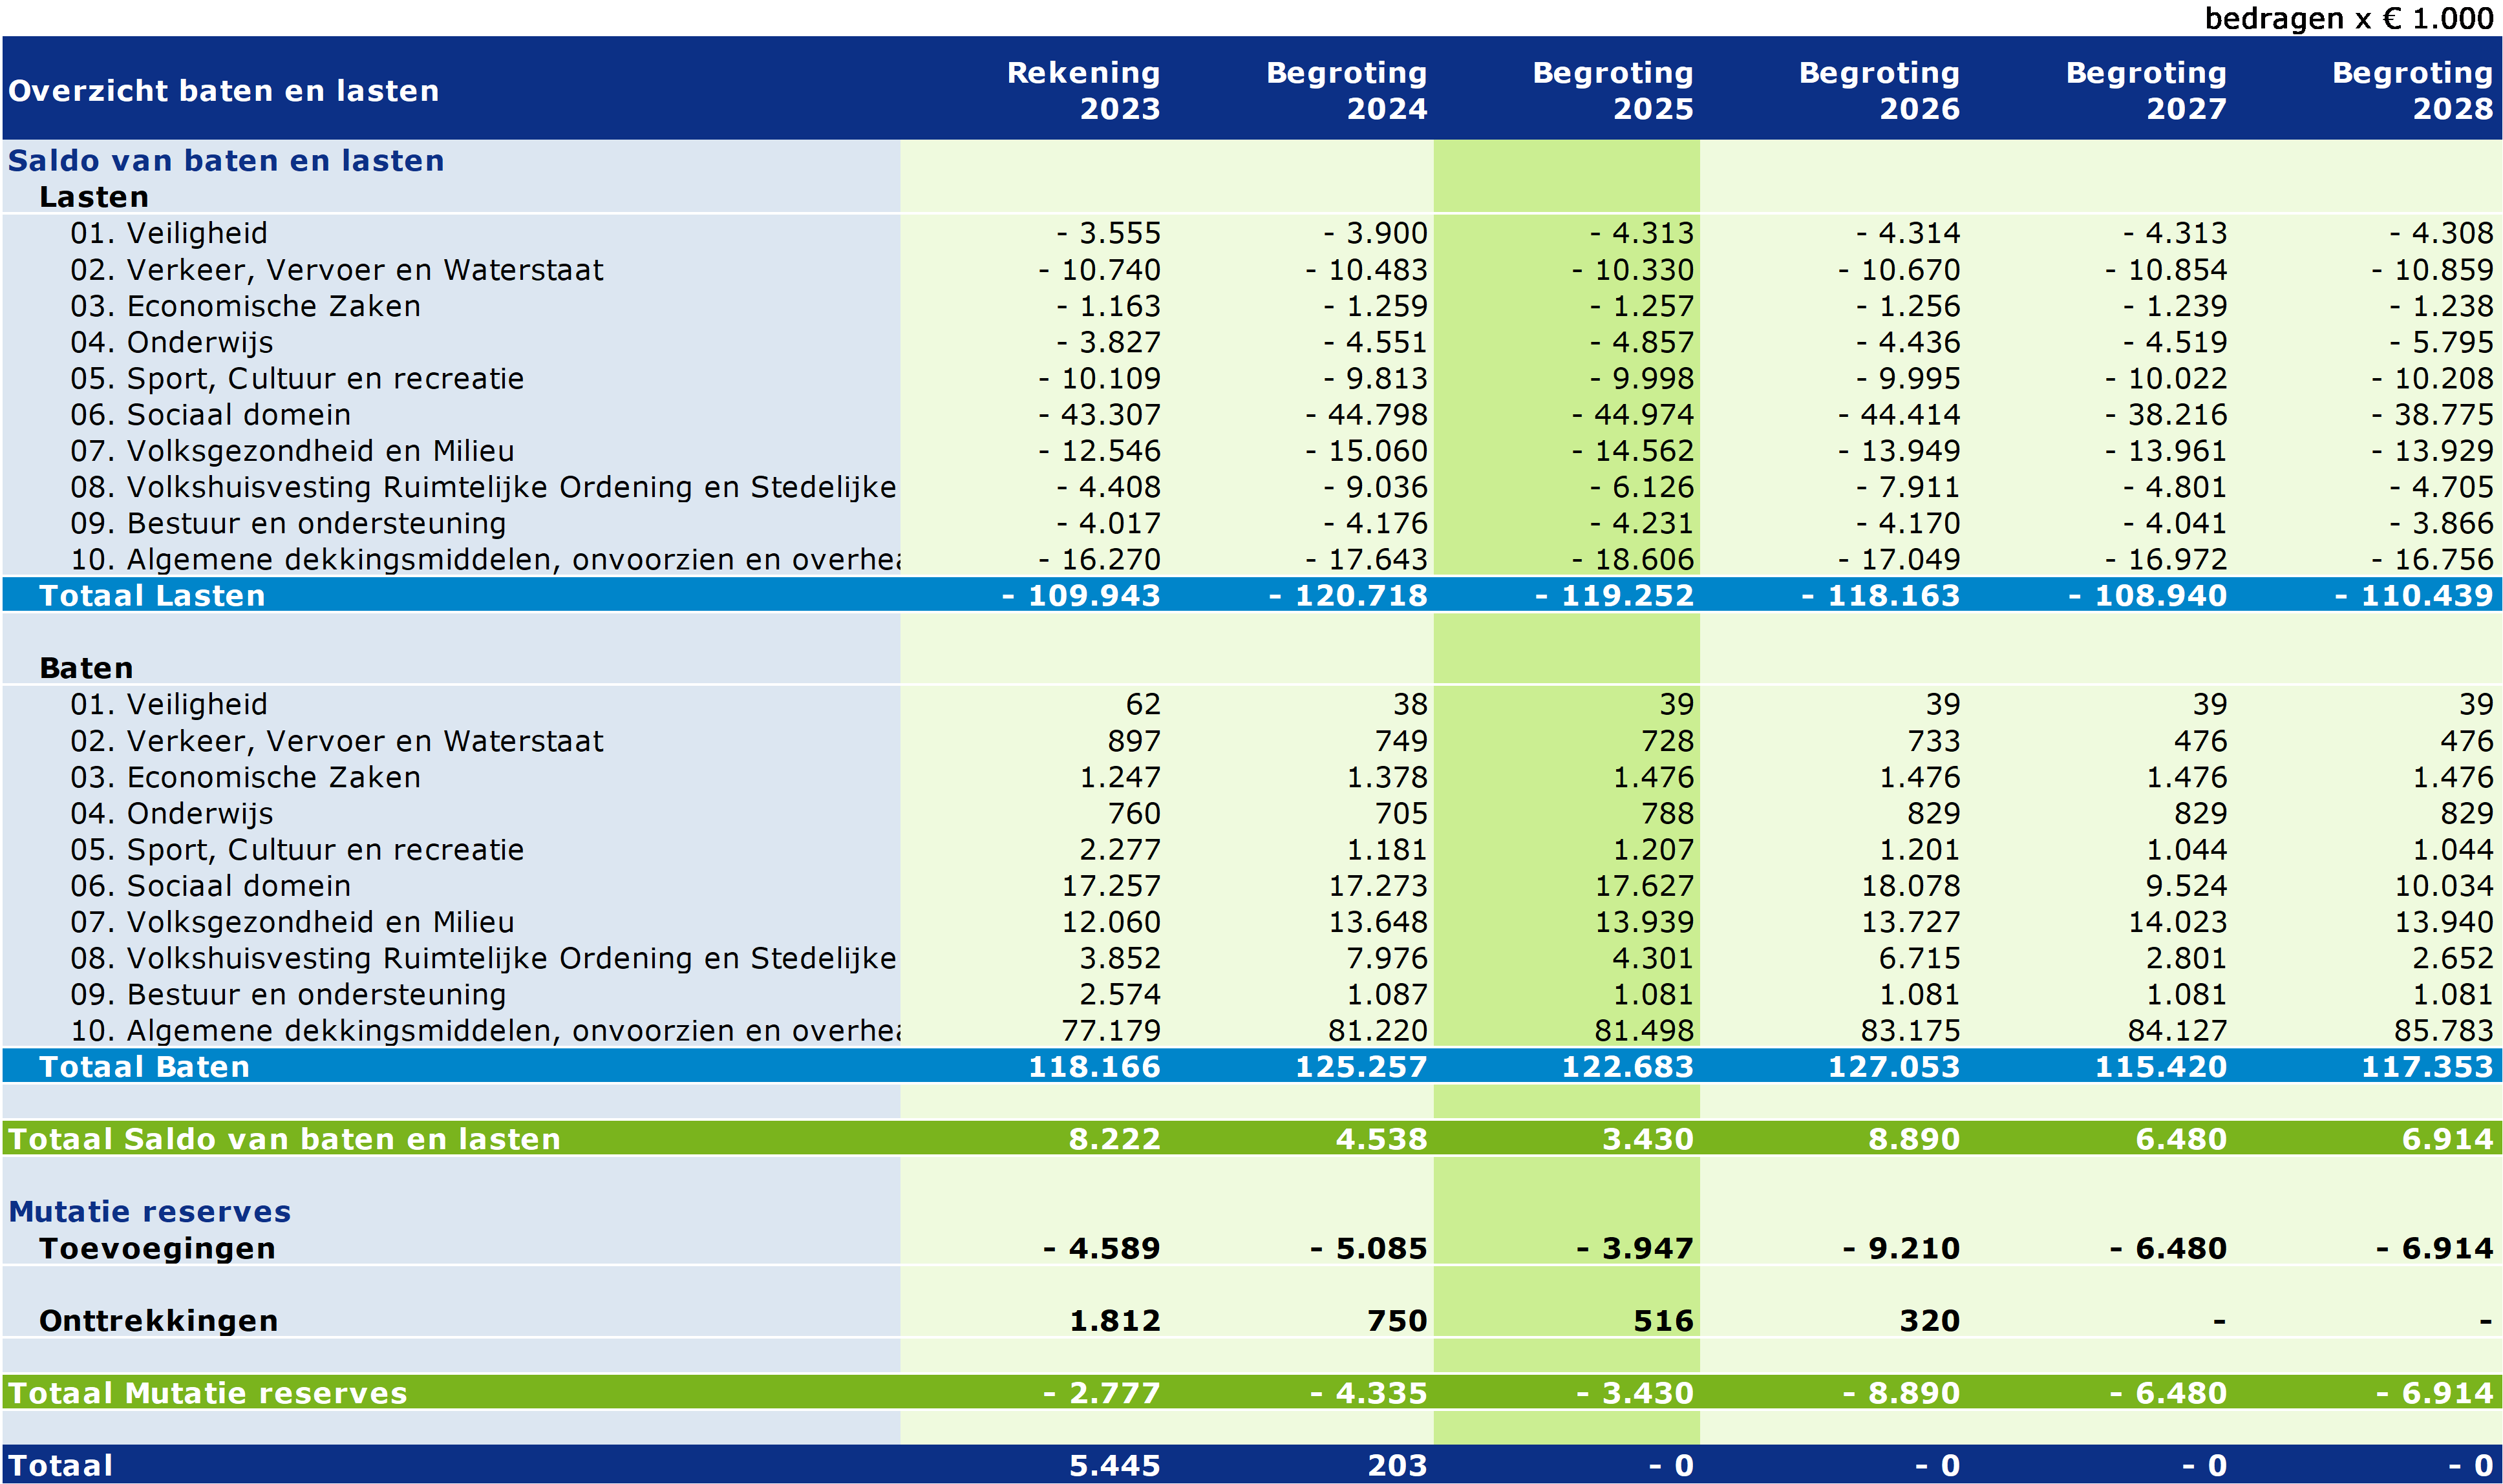
Task: Click Totaal Baten value '115.420'
Action: pos(2161,1067)
